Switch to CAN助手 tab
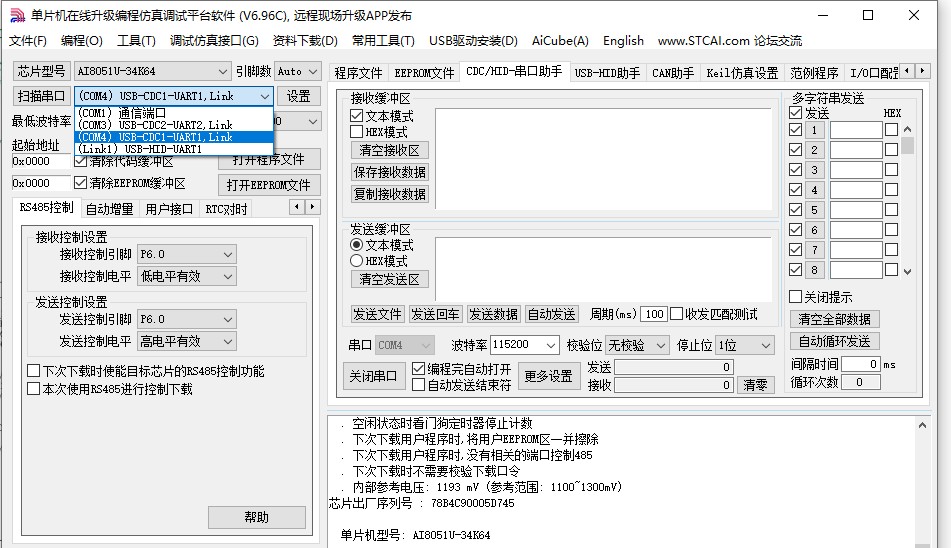This screenshot has width=951, height=548. (673, 73)
